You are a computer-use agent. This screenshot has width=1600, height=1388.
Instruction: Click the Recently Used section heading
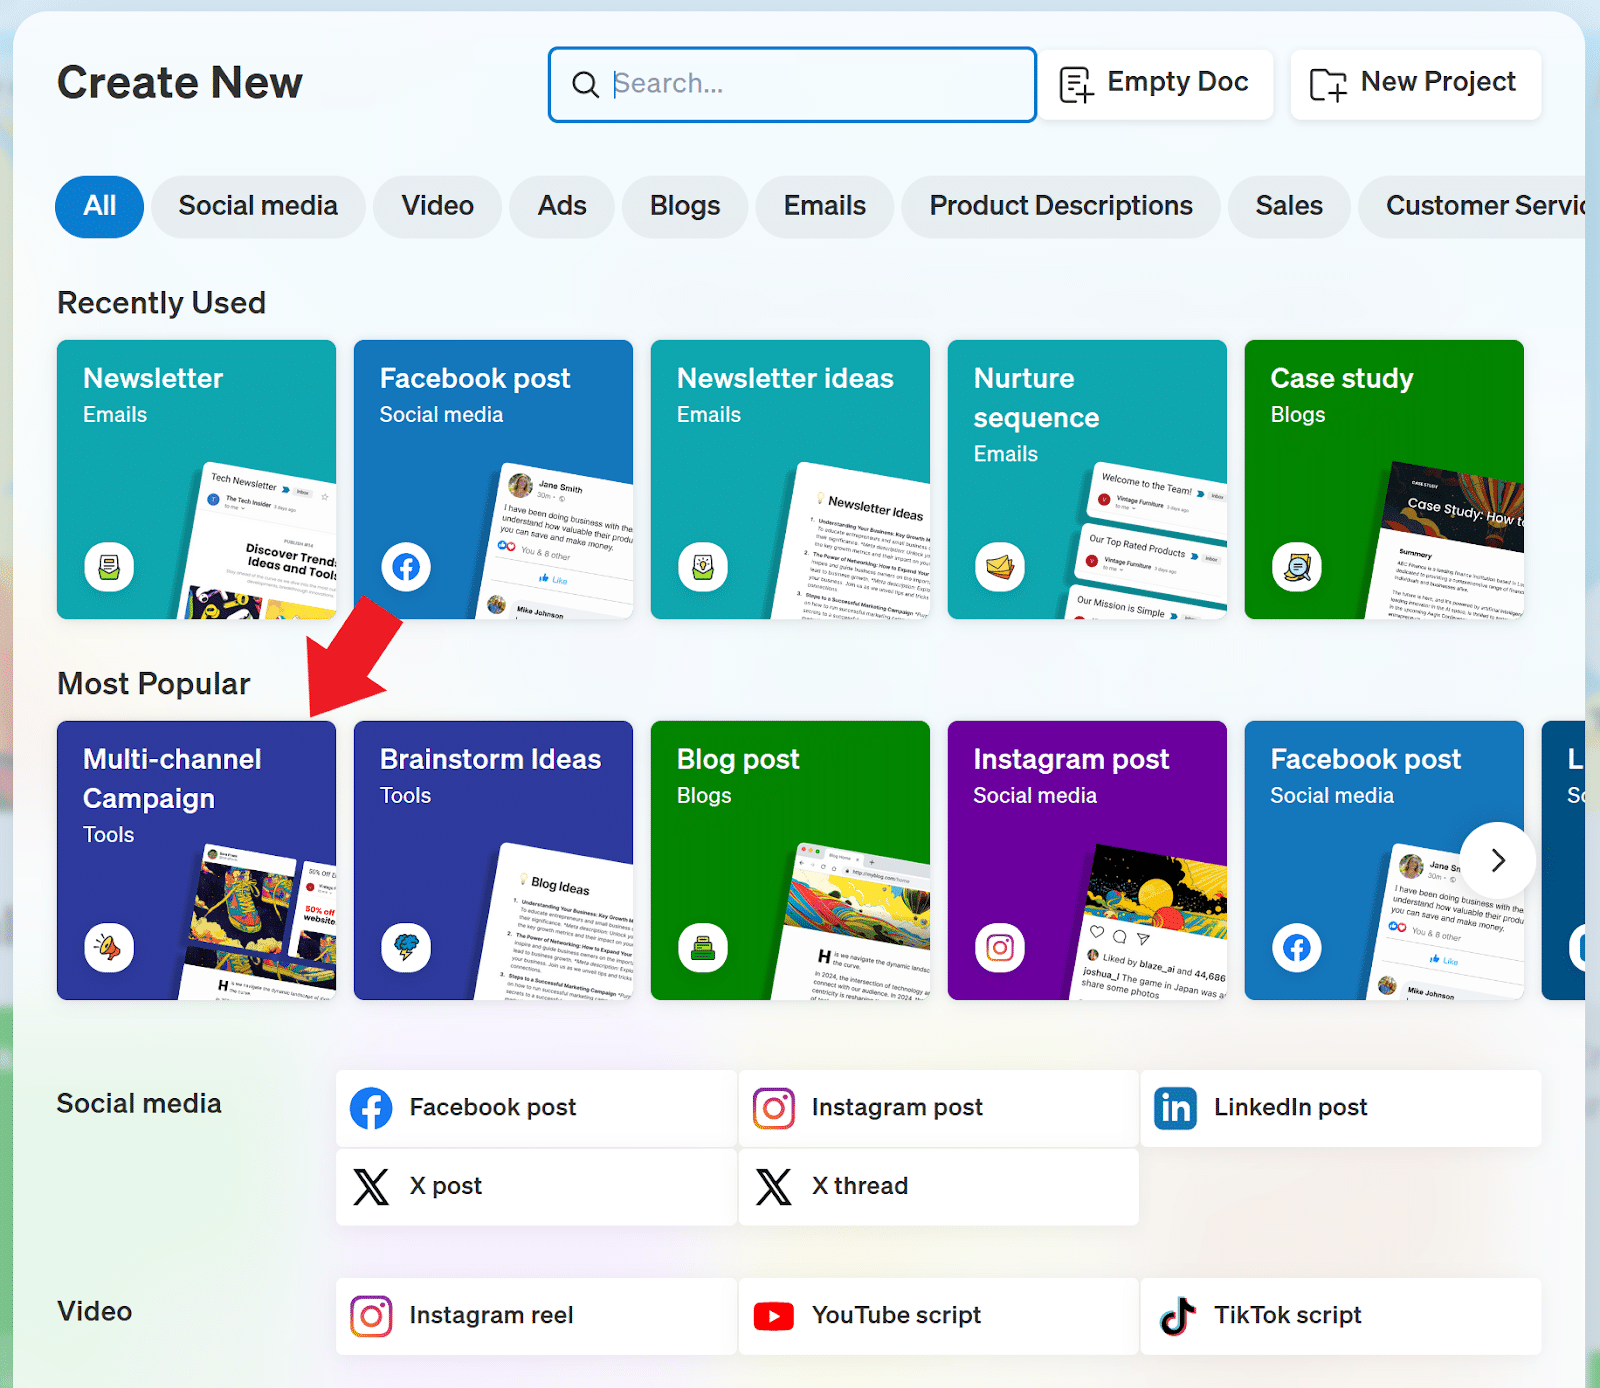162,302
